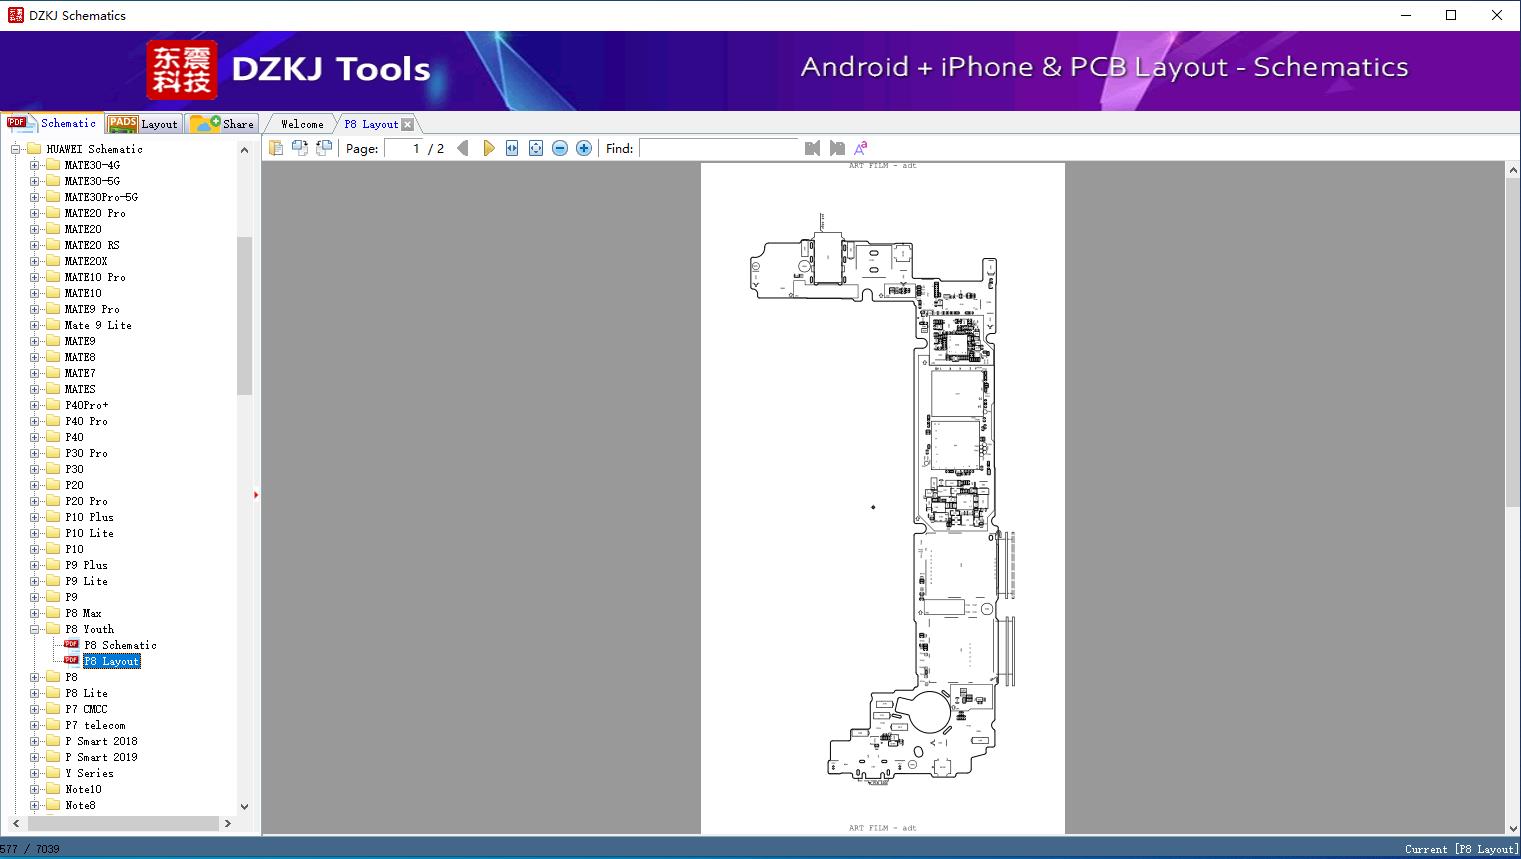This screenshot has width=1521, height=859.
Task: Expand the P30 folder
Action: [x=34, y=469]
